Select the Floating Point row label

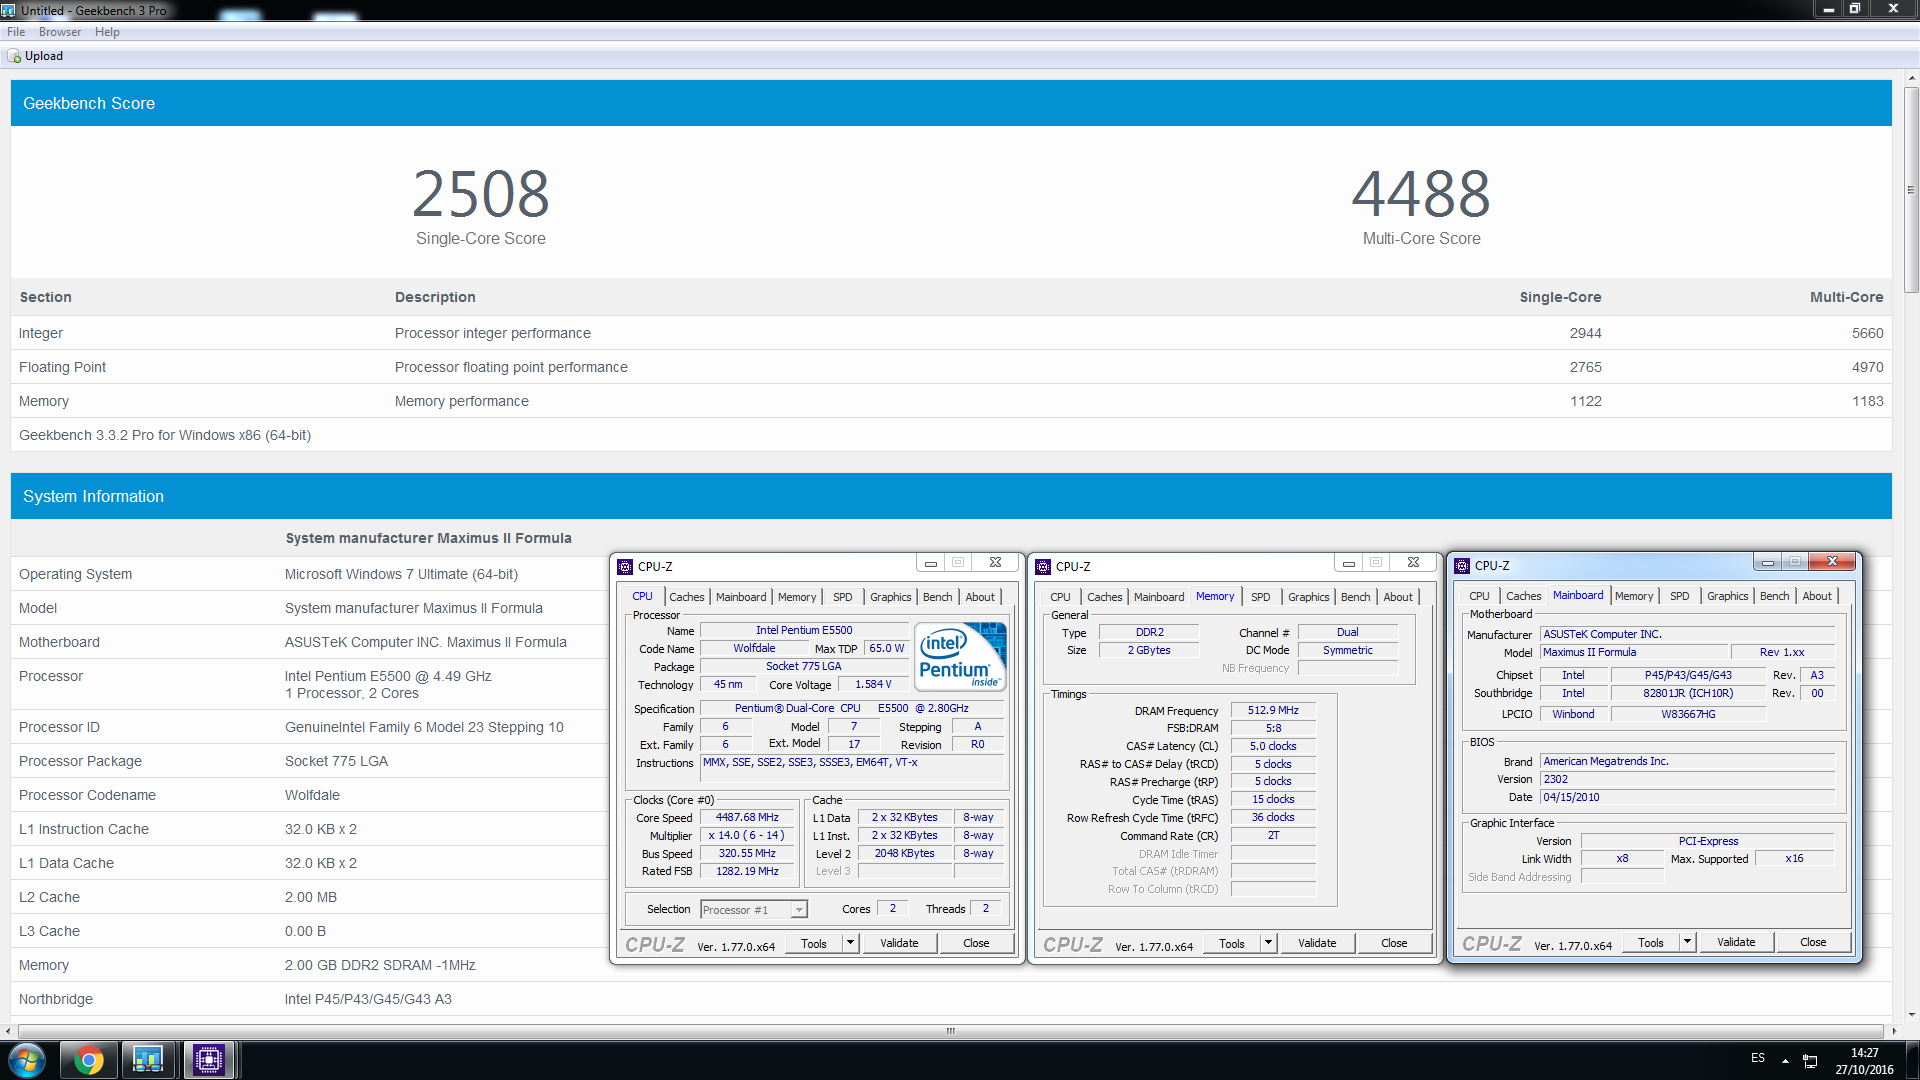(62, 367)
